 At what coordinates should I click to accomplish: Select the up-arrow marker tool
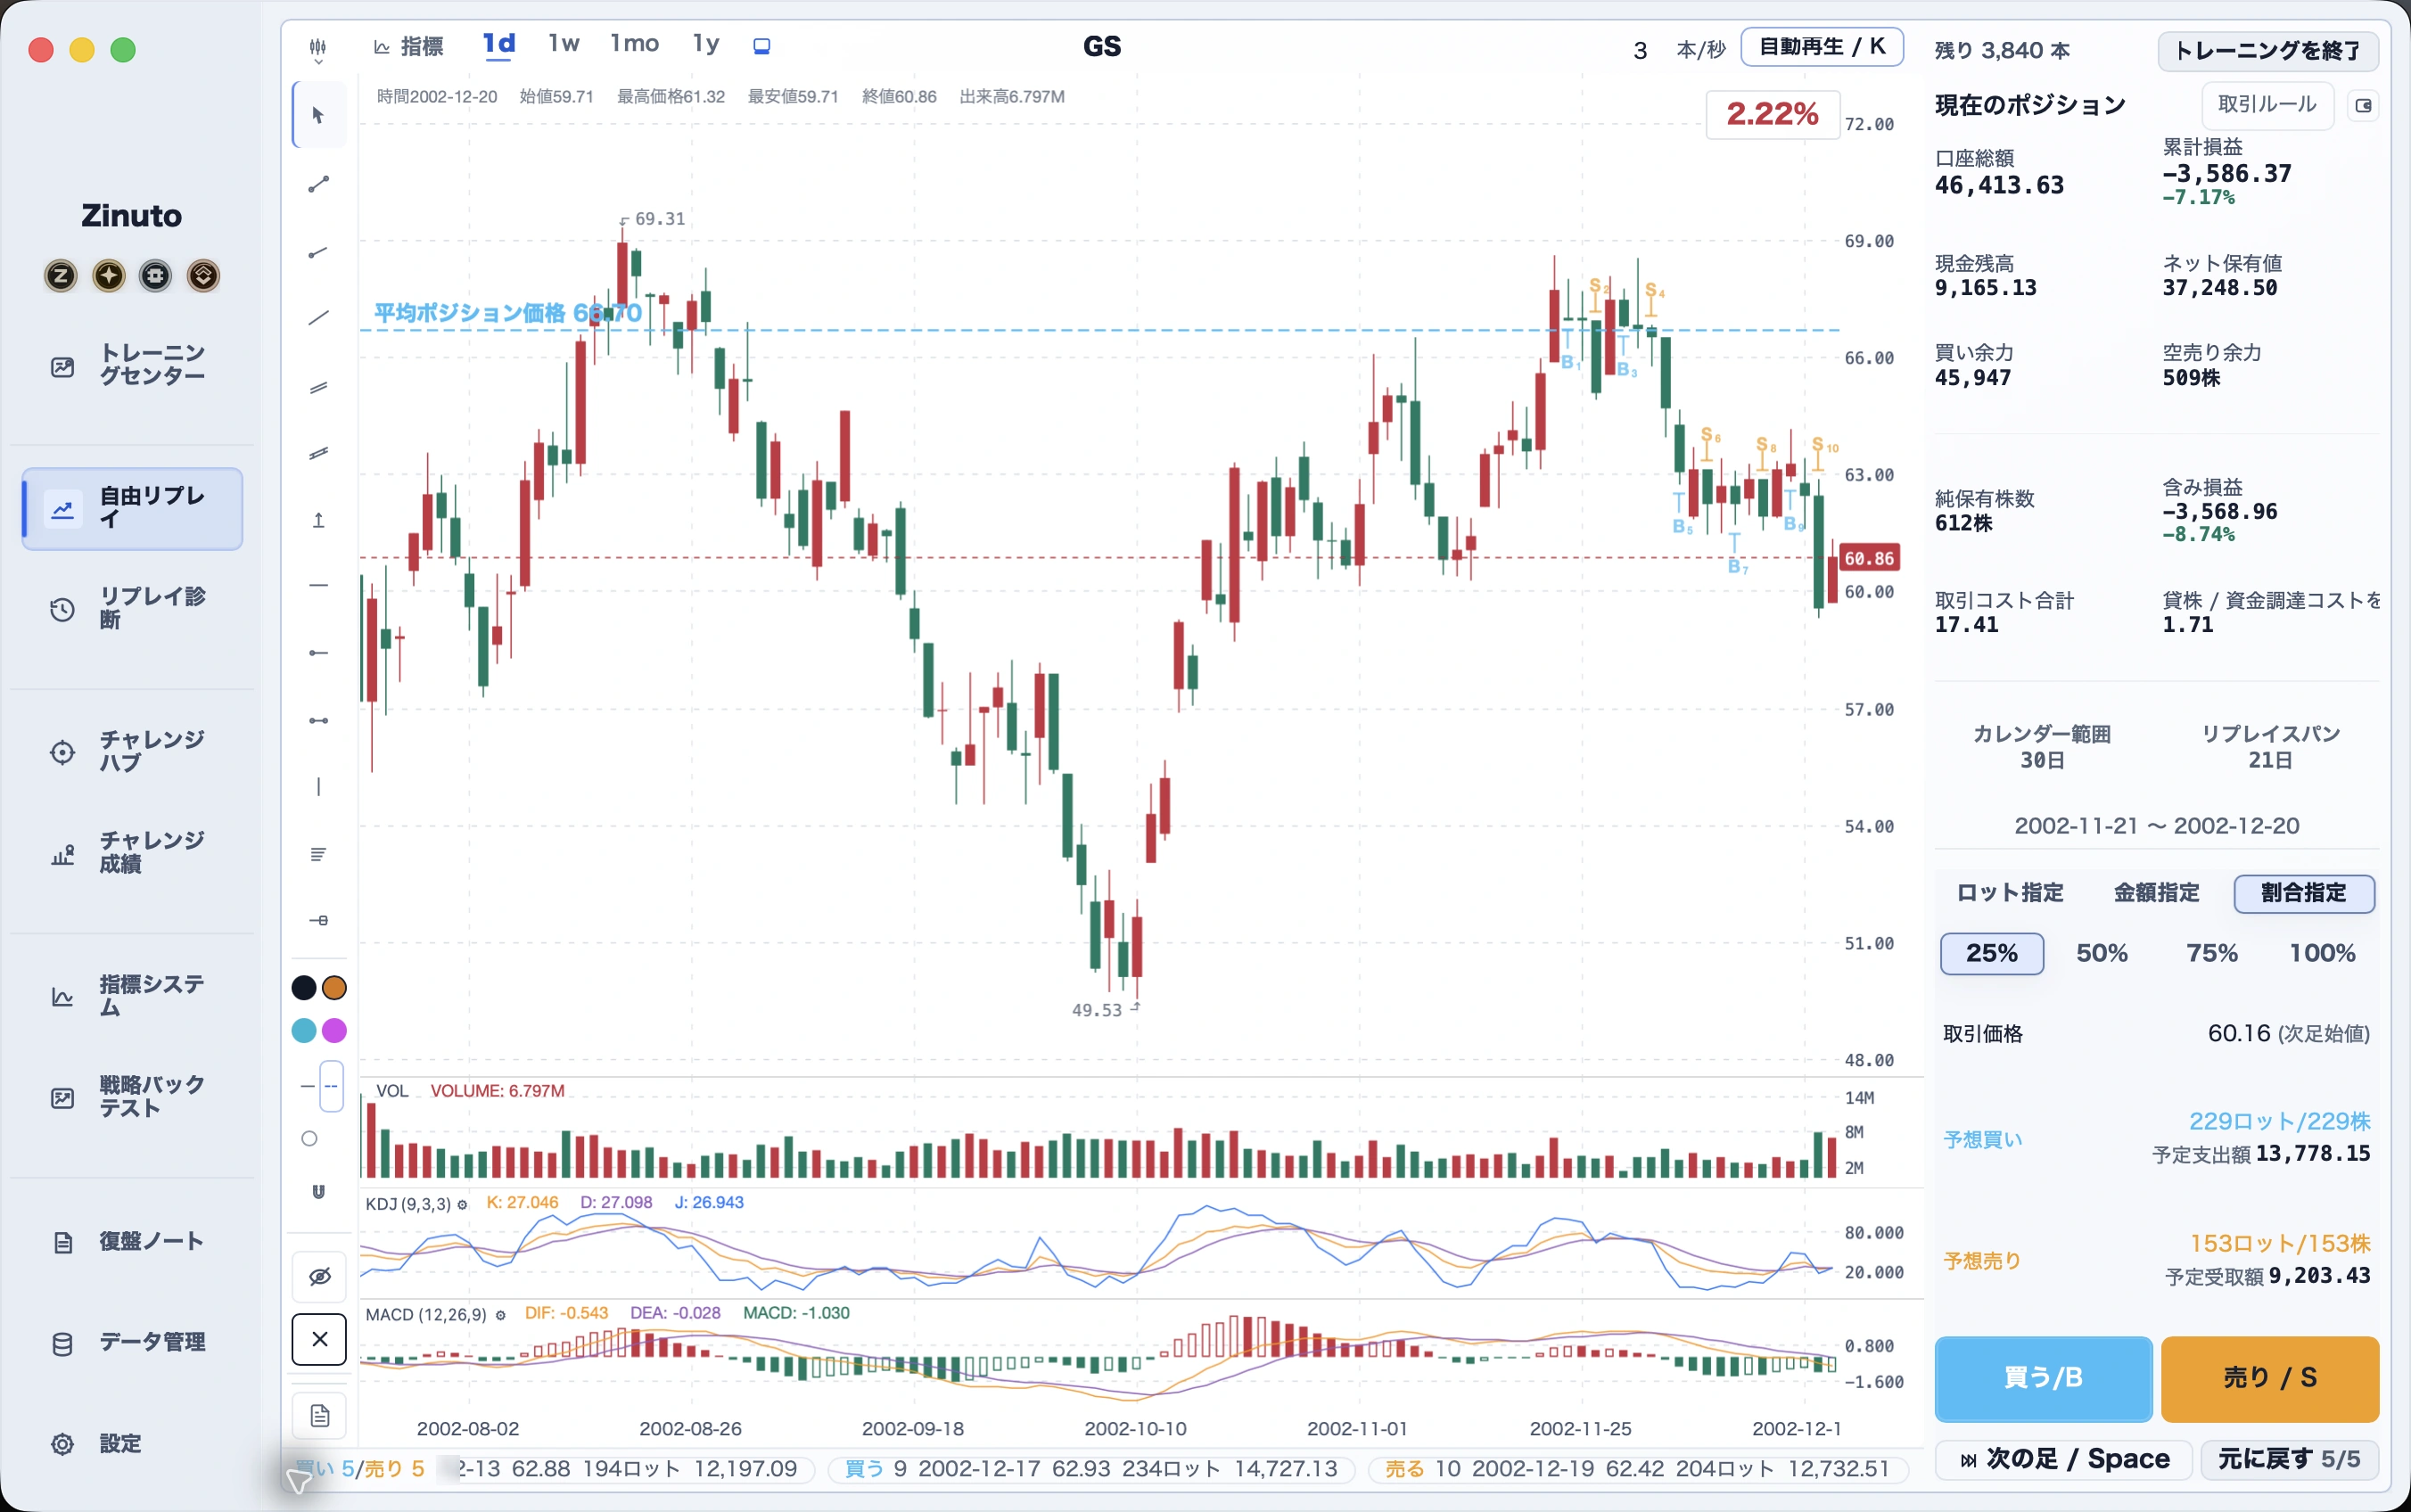[319, 520]
